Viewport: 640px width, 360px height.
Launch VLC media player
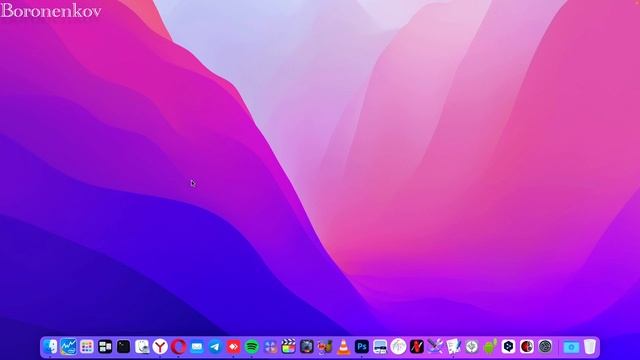344,347
